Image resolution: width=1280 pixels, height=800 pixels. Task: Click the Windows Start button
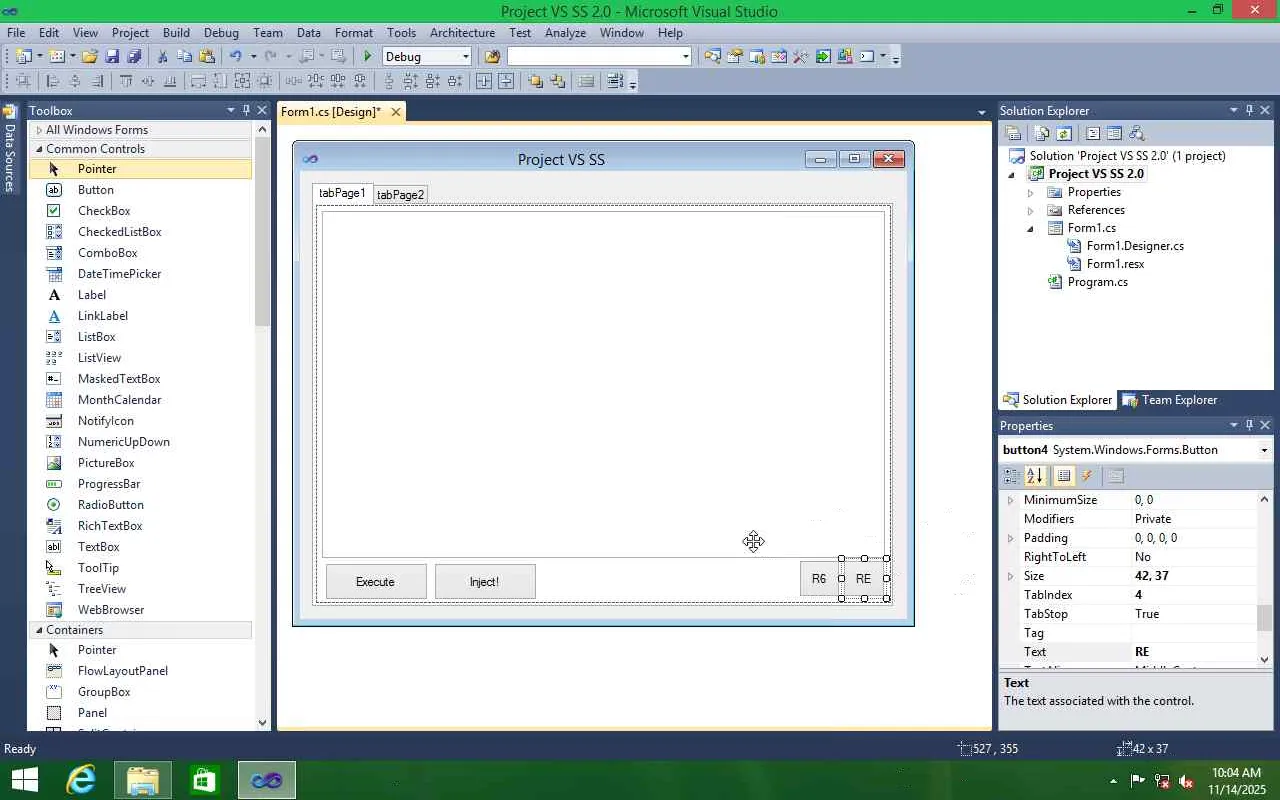click(x=24, y=780)
